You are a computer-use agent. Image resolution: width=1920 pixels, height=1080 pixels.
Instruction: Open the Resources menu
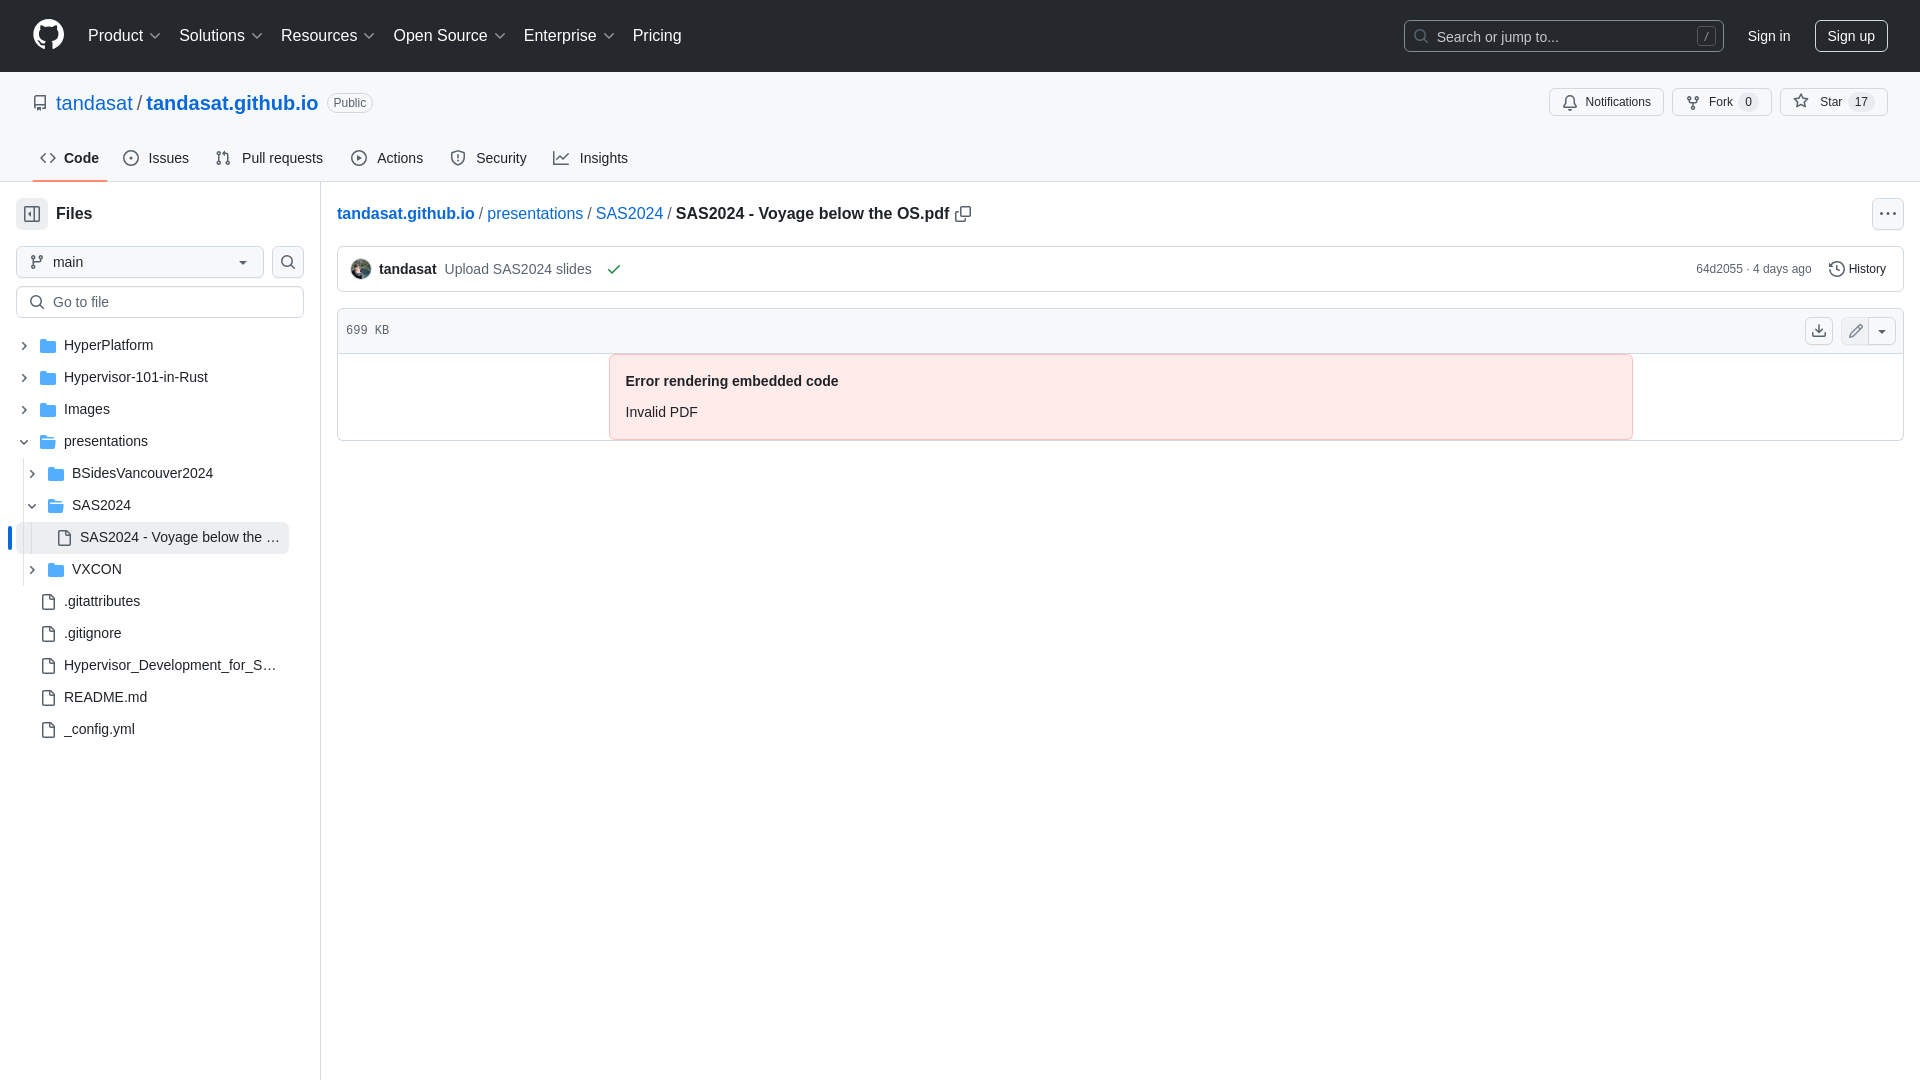pyautogui.click(x=327, y=36)
